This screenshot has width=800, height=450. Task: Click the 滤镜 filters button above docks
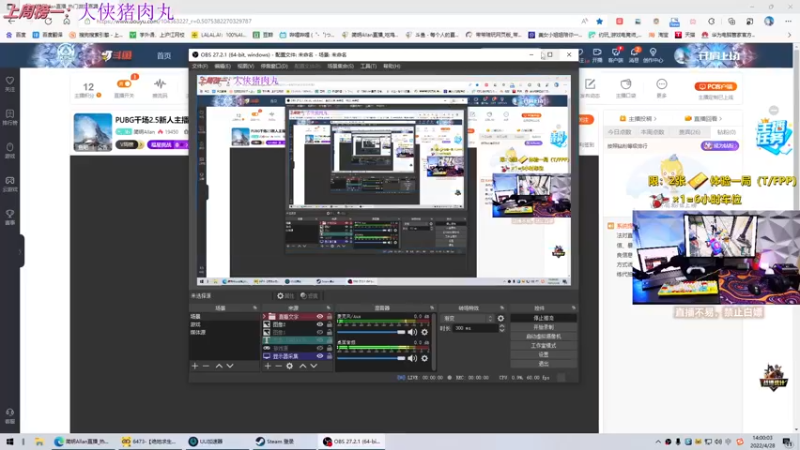pos(309,296)
